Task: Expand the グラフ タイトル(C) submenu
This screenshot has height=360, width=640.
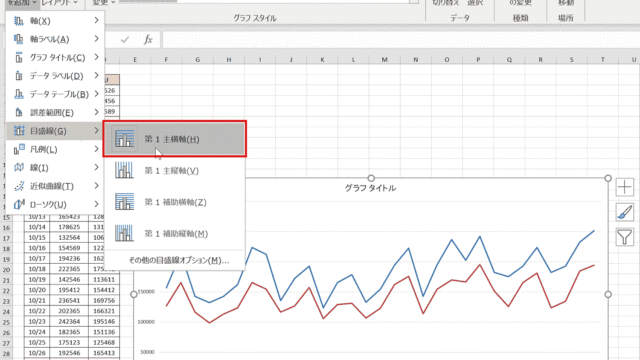Action: pyautogui.click(x=55, y=57)
